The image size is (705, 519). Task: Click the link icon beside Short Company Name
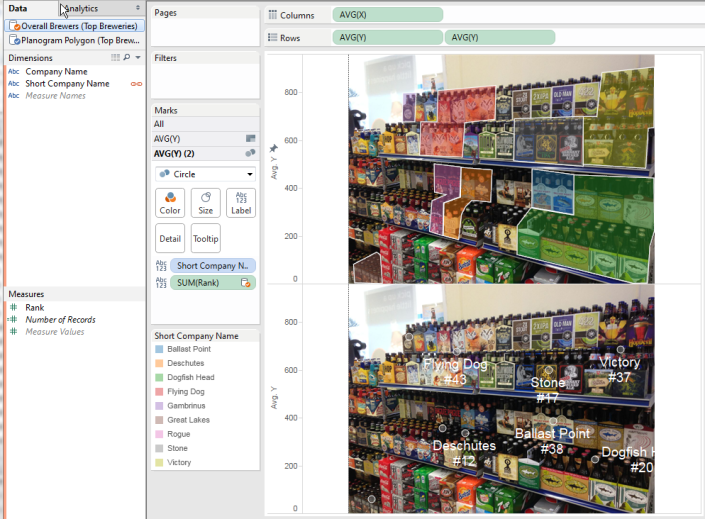pyautogui.click(x=136, y=84)
